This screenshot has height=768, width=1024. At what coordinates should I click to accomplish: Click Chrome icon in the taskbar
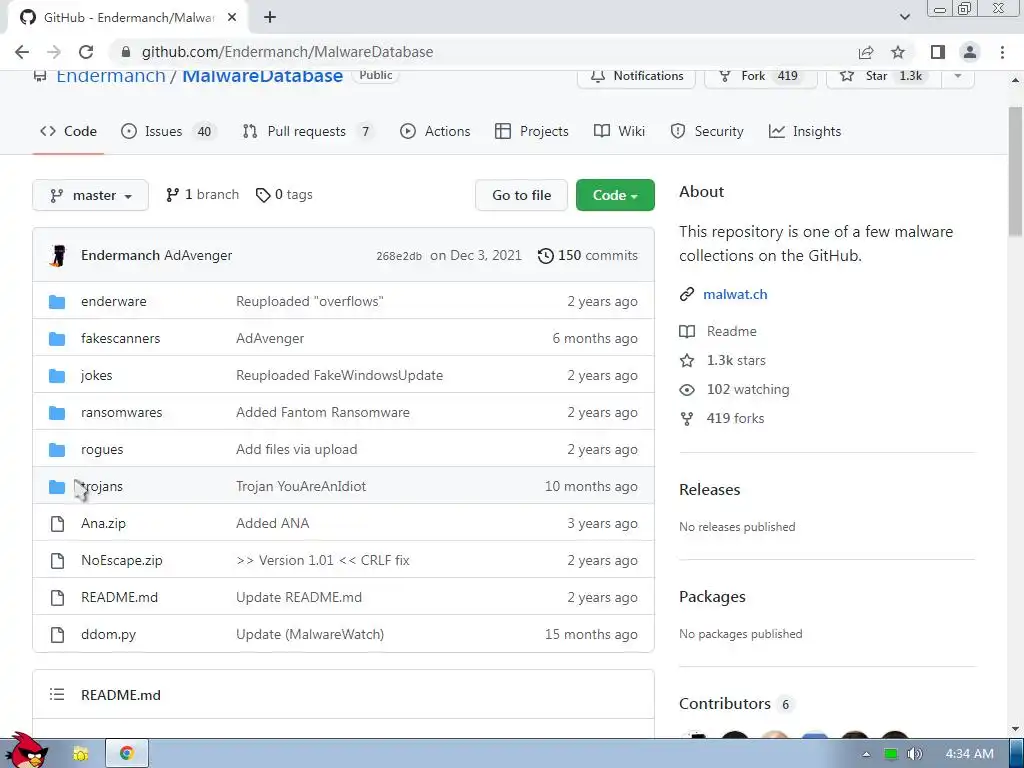pos(127,753)
